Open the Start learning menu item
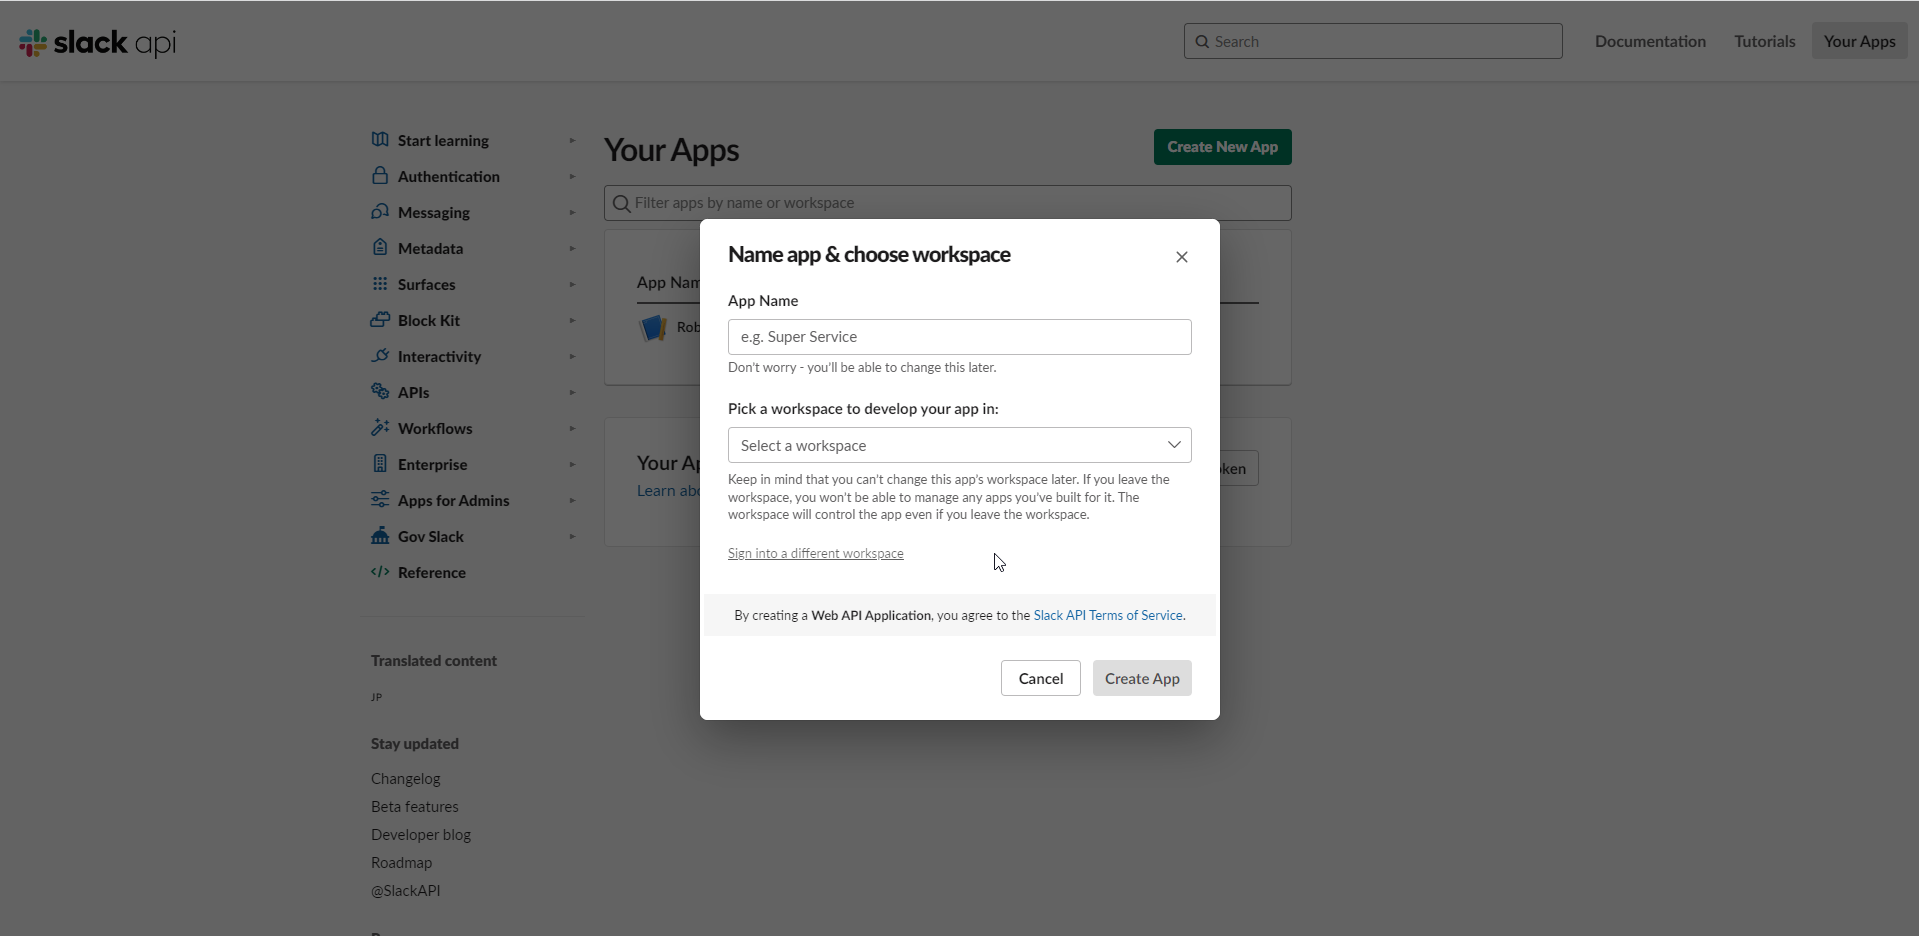The width and height of the screenshot is (1919, 936). [x=443, y=140]
